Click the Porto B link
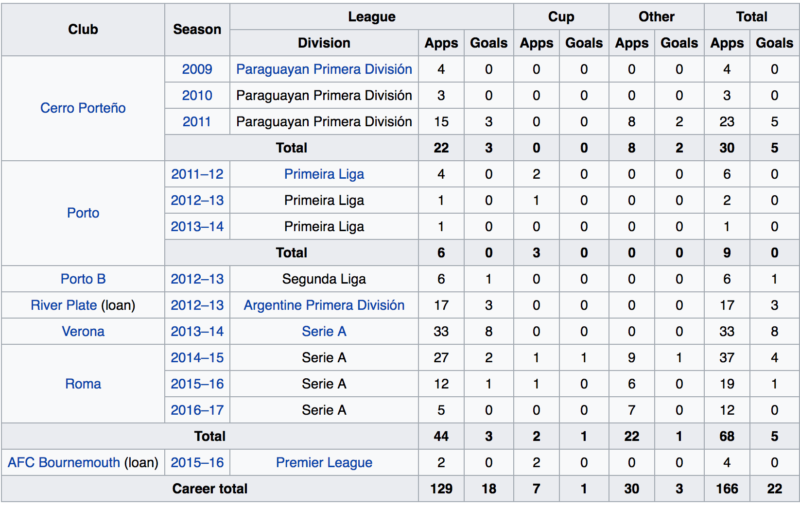The width and height of the screenshot is (800, 506). [x=83, y=279]
